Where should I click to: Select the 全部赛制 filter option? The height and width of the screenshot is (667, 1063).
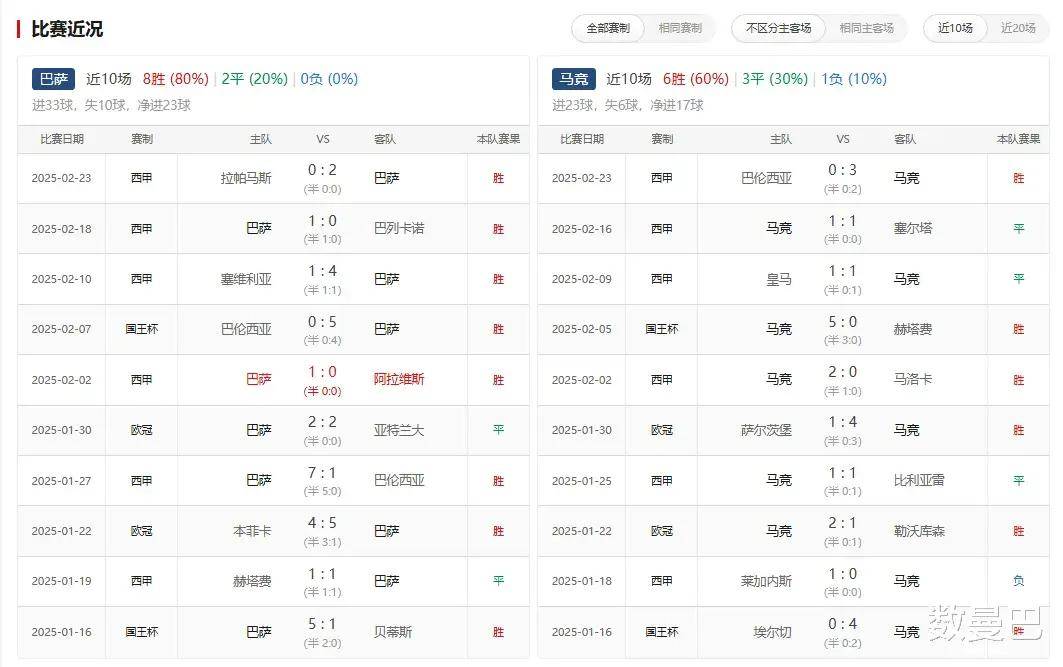[608, 28]
